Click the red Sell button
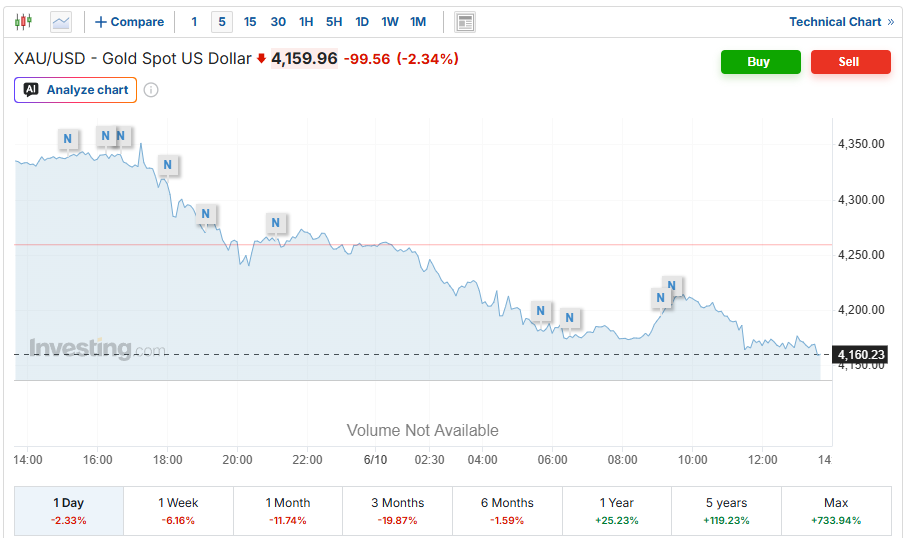 tap(850, 62)
